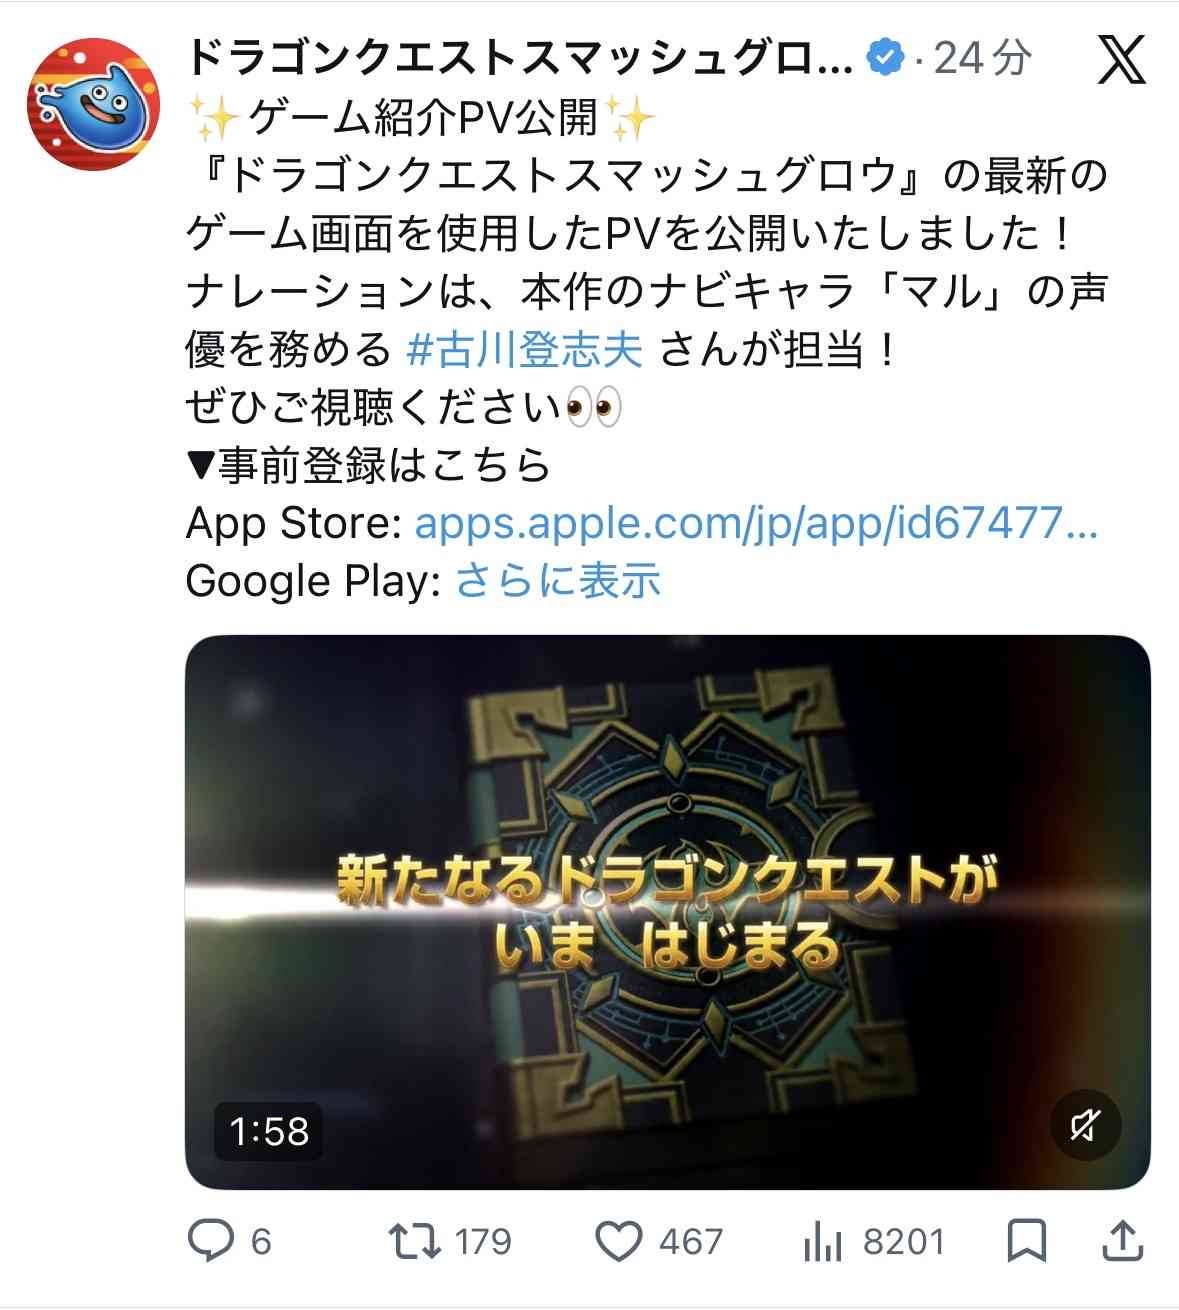1179x1310 pixels.
Task: Open replies via the comment bubble icon
Action: point(211,1241)
